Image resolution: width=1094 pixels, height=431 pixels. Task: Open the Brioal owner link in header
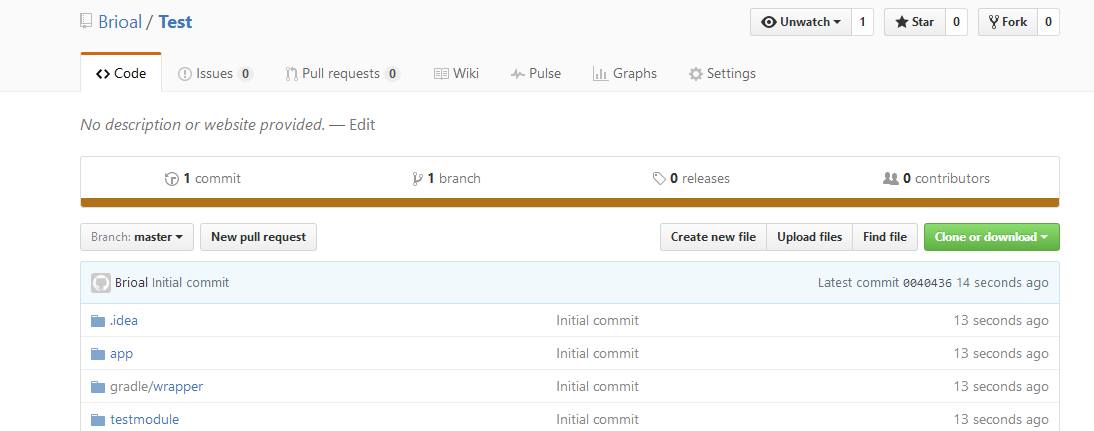coord(119,22)
